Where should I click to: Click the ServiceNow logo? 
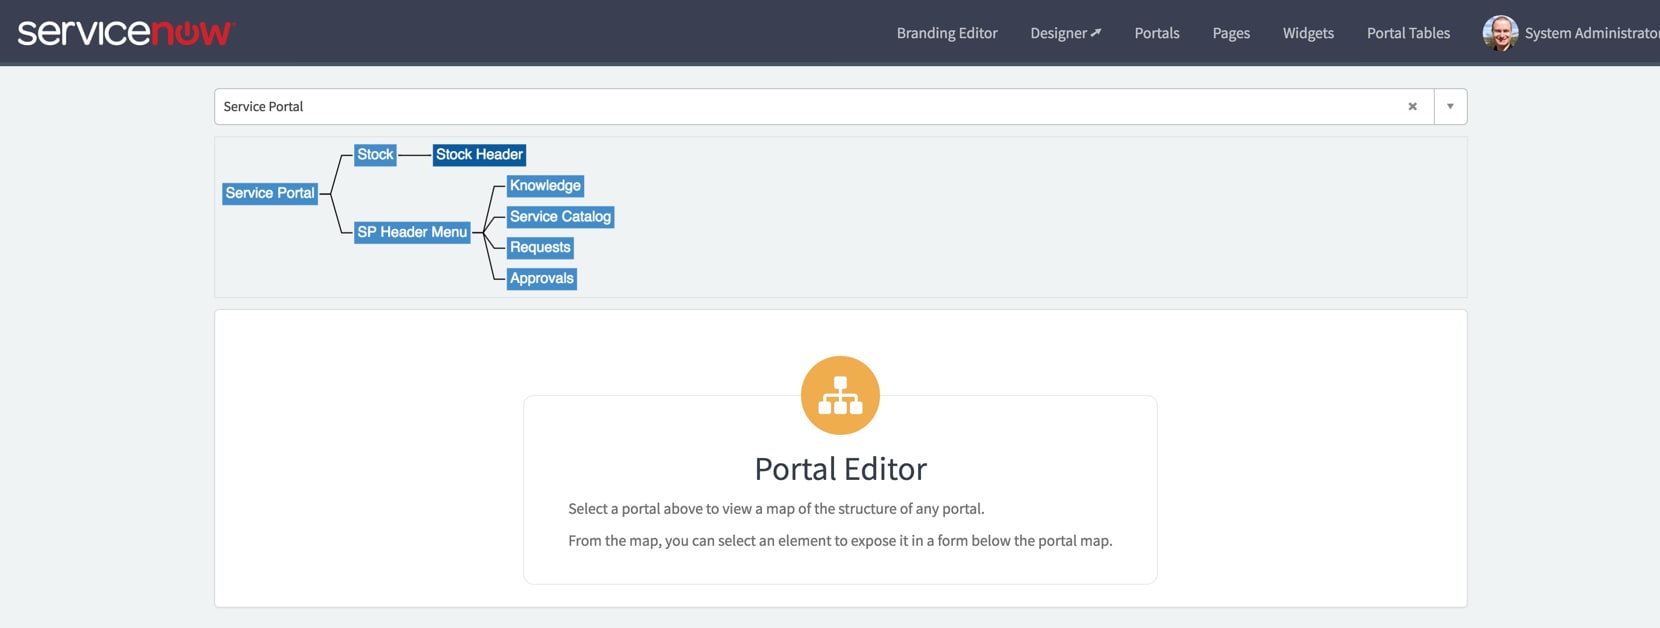click(126, 33)
